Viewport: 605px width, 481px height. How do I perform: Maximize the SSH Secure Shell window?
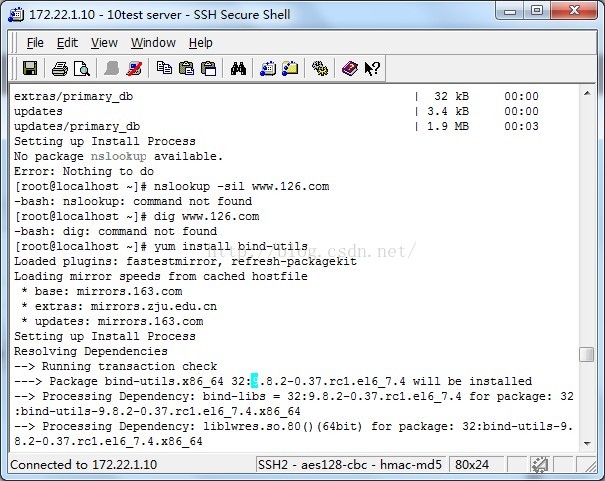(537, 11)
